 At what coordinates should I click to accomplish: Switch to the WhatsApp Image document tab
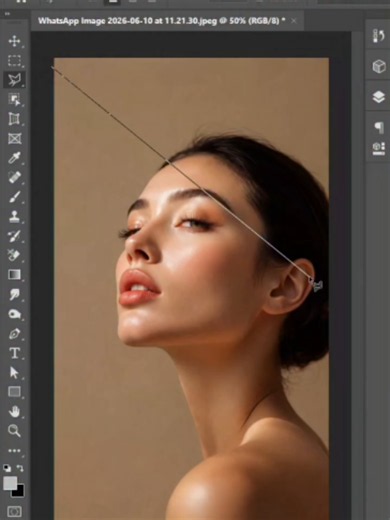161,21
